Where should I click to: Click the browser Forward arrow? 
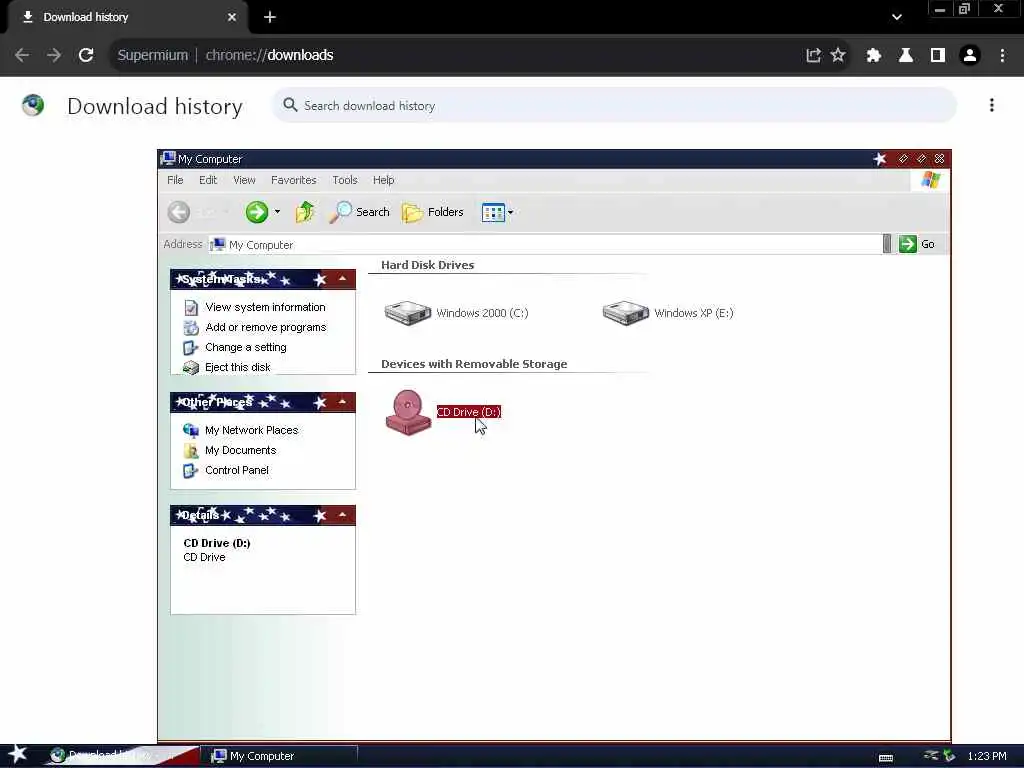click(x=54, y=56)
